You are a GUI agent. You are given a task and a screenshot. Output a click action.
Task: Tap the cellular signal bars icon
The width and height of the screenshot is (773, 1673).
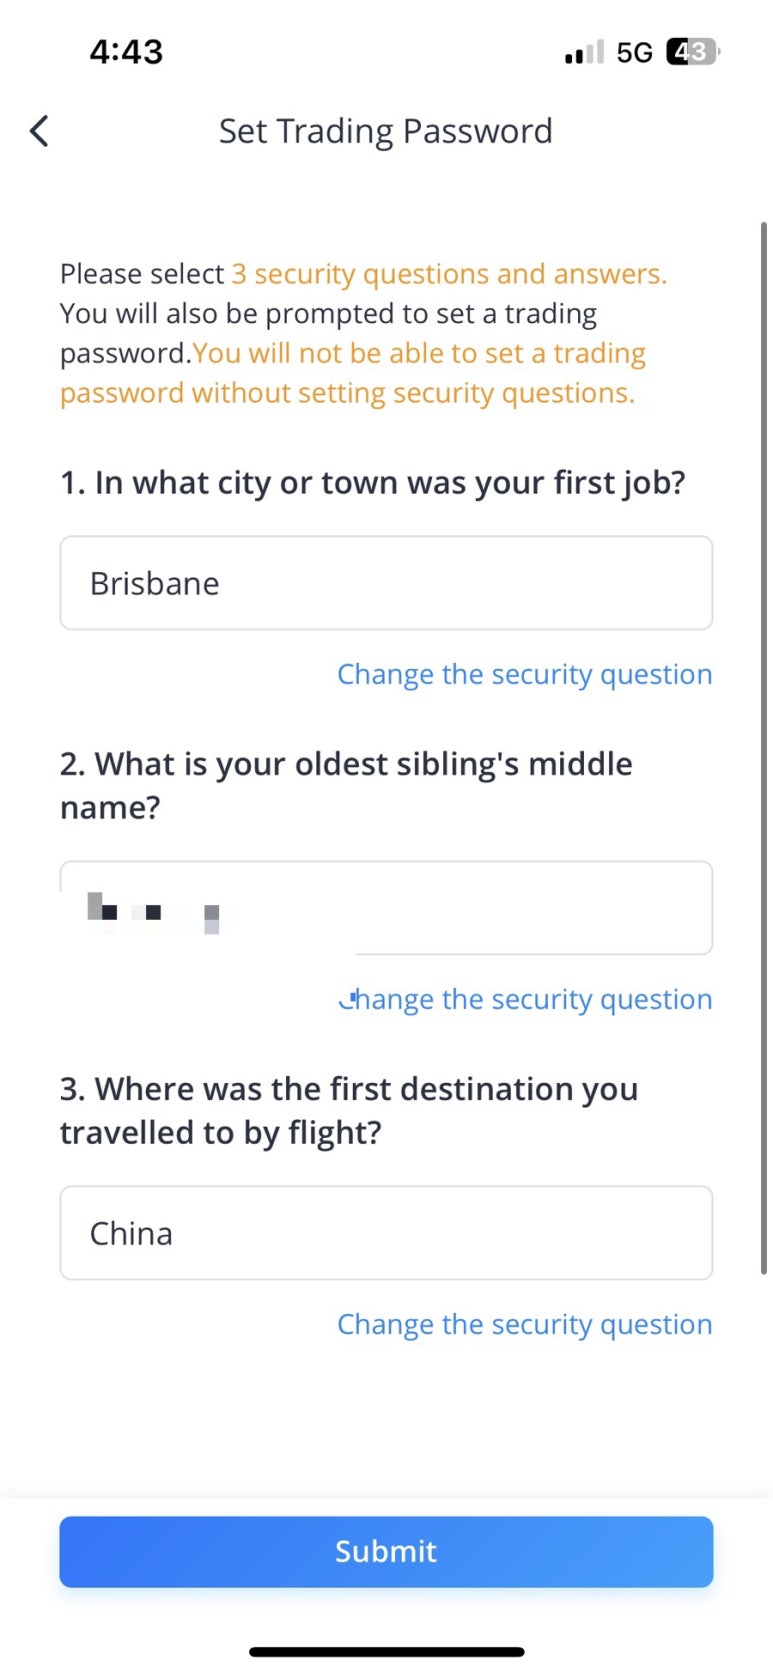click(x=584, y=52)
